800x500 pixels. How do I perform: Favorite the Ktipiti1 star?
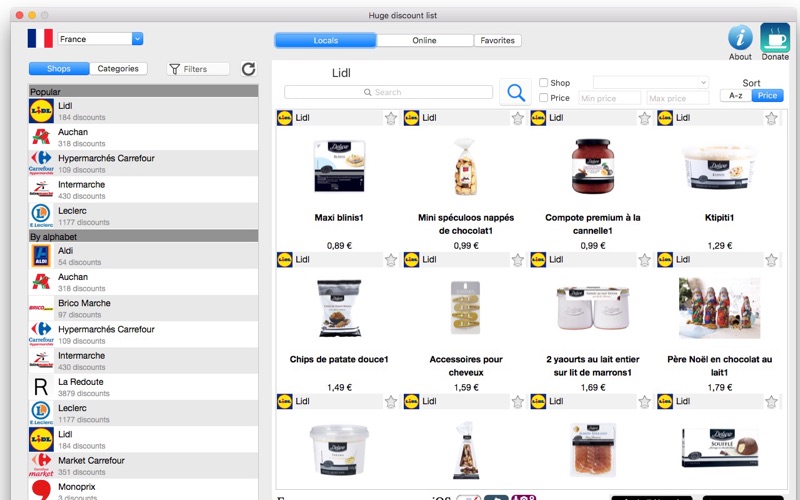tap(771, 118)
